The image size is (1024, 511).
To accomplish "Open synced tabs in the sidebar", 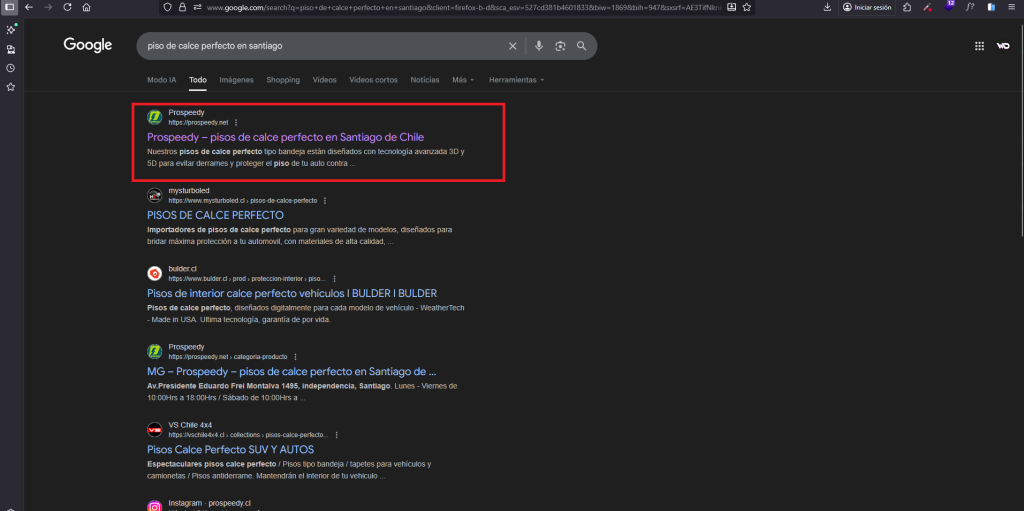I will pyautogui.click(x=10, y=50).
